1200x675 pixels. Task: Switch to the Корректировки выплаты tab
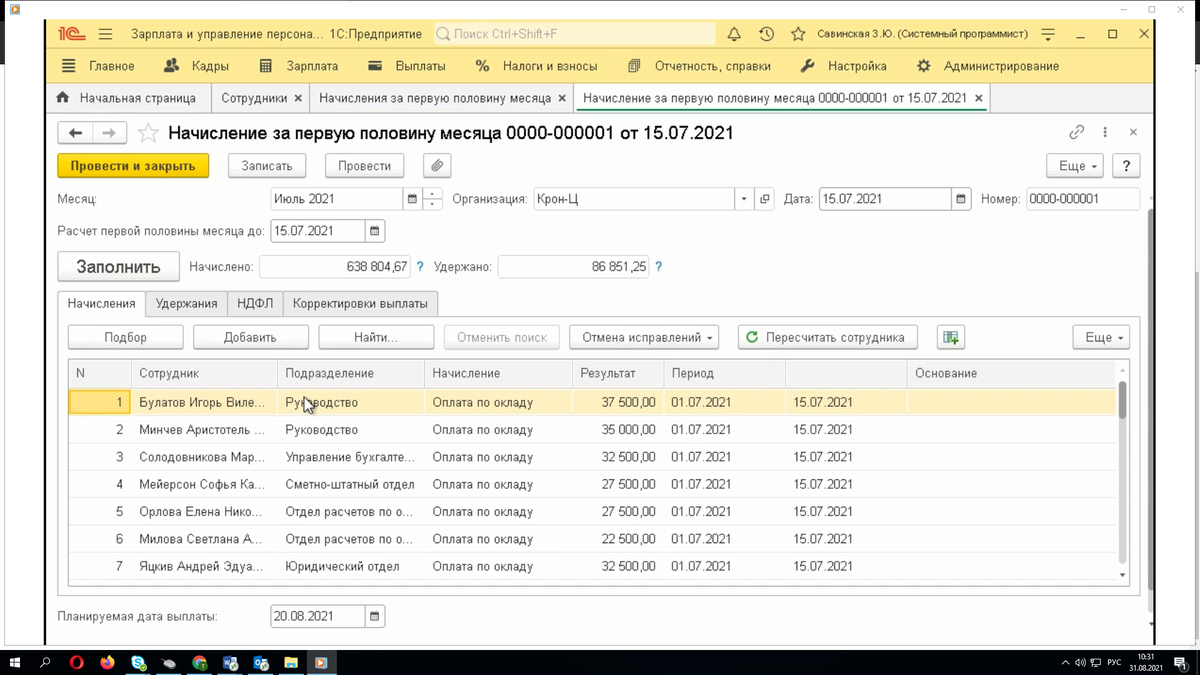(x=360, y=303)
